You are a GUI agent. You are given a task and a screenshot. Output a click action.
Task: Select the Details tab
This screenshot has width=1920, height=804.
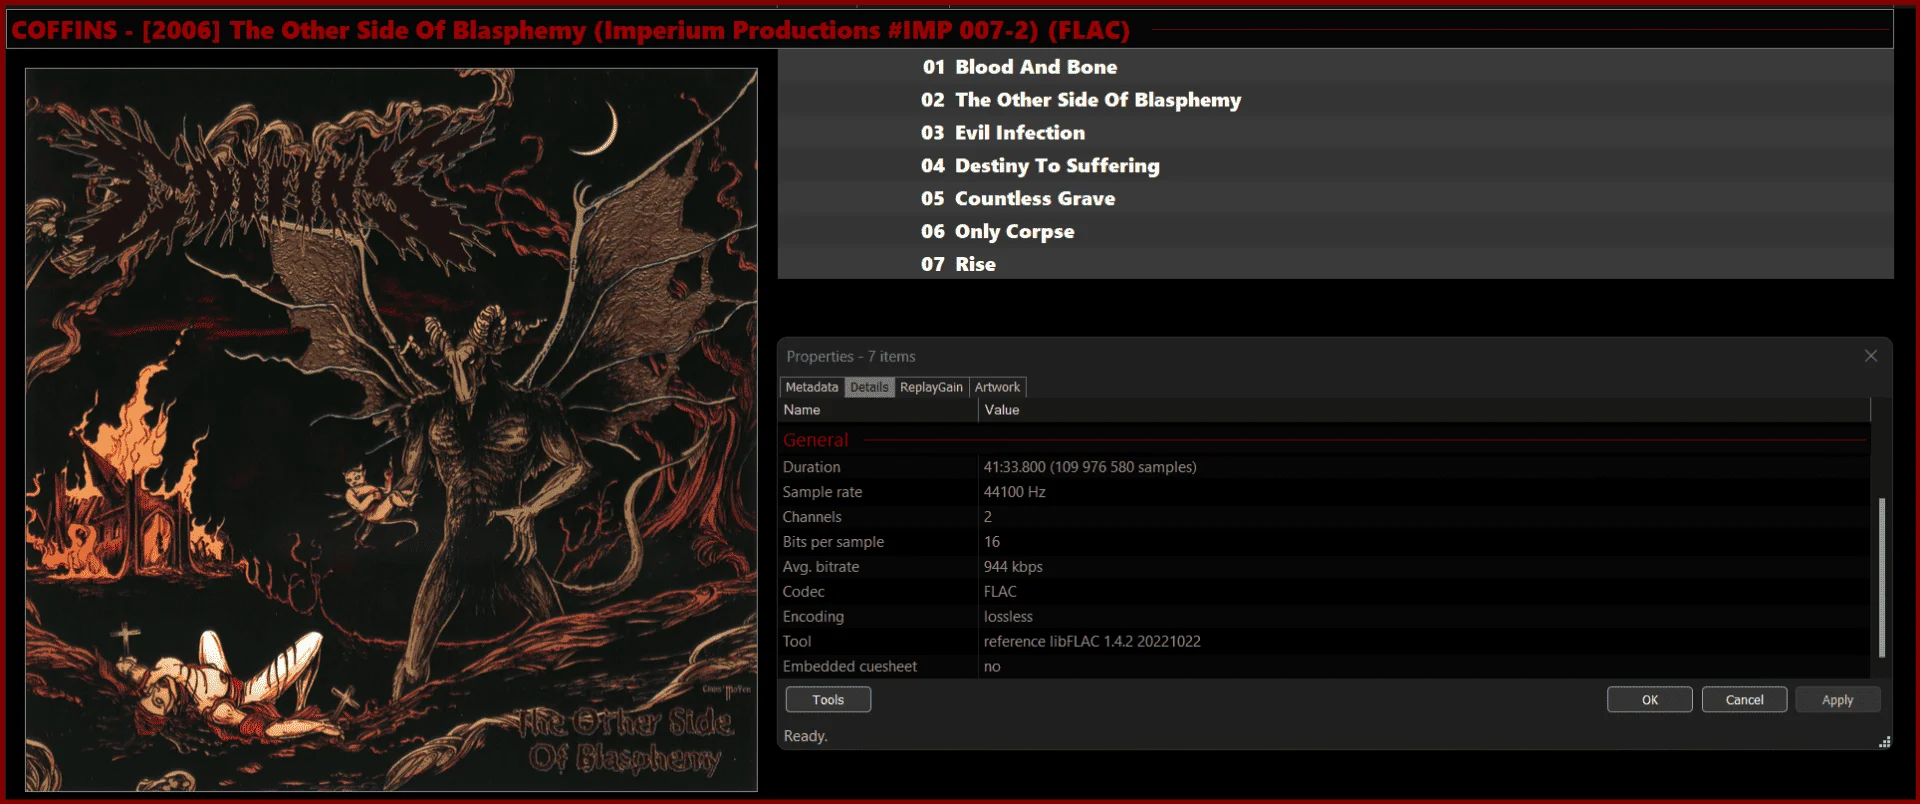[869, 387]
